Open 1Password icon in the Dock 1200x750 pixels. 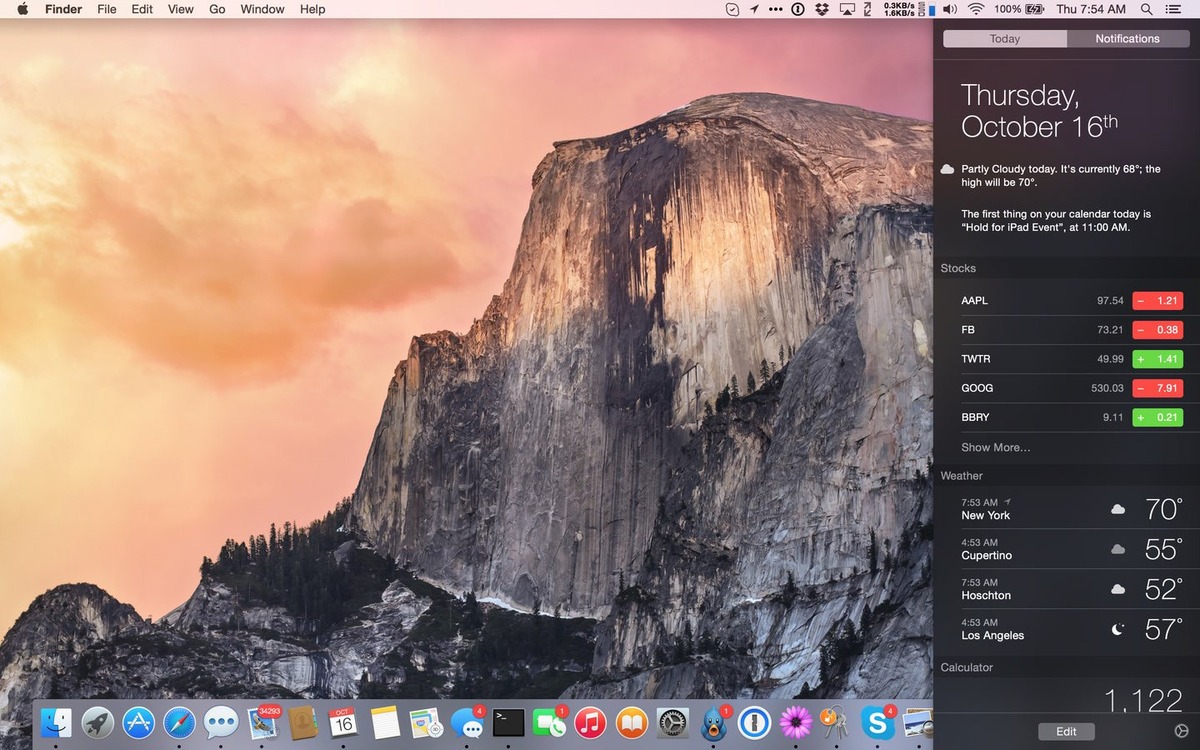coord(755,722)
